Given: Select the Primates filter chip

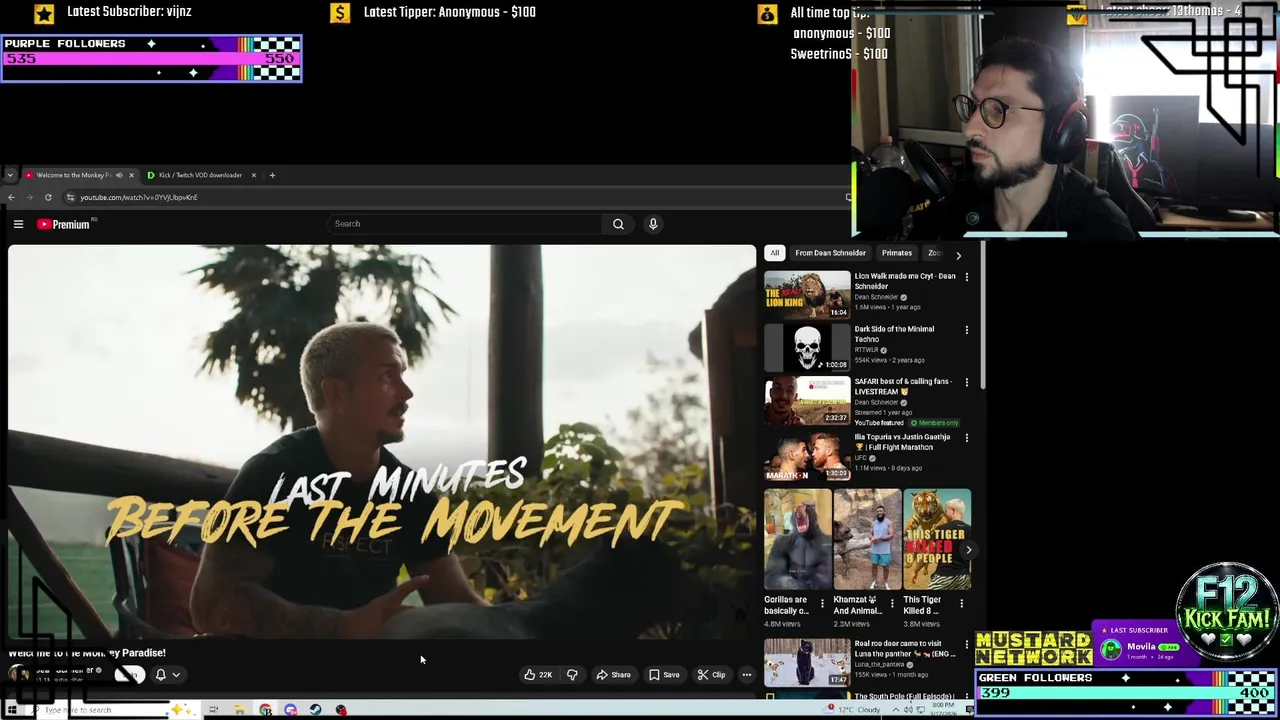Looking at the screenshot, I should coord(896,253).
